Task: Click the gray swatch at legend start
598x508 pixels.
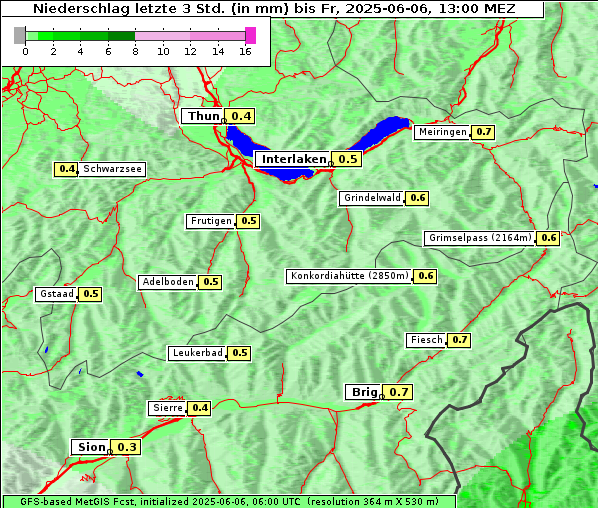Action: pos(19,35)
